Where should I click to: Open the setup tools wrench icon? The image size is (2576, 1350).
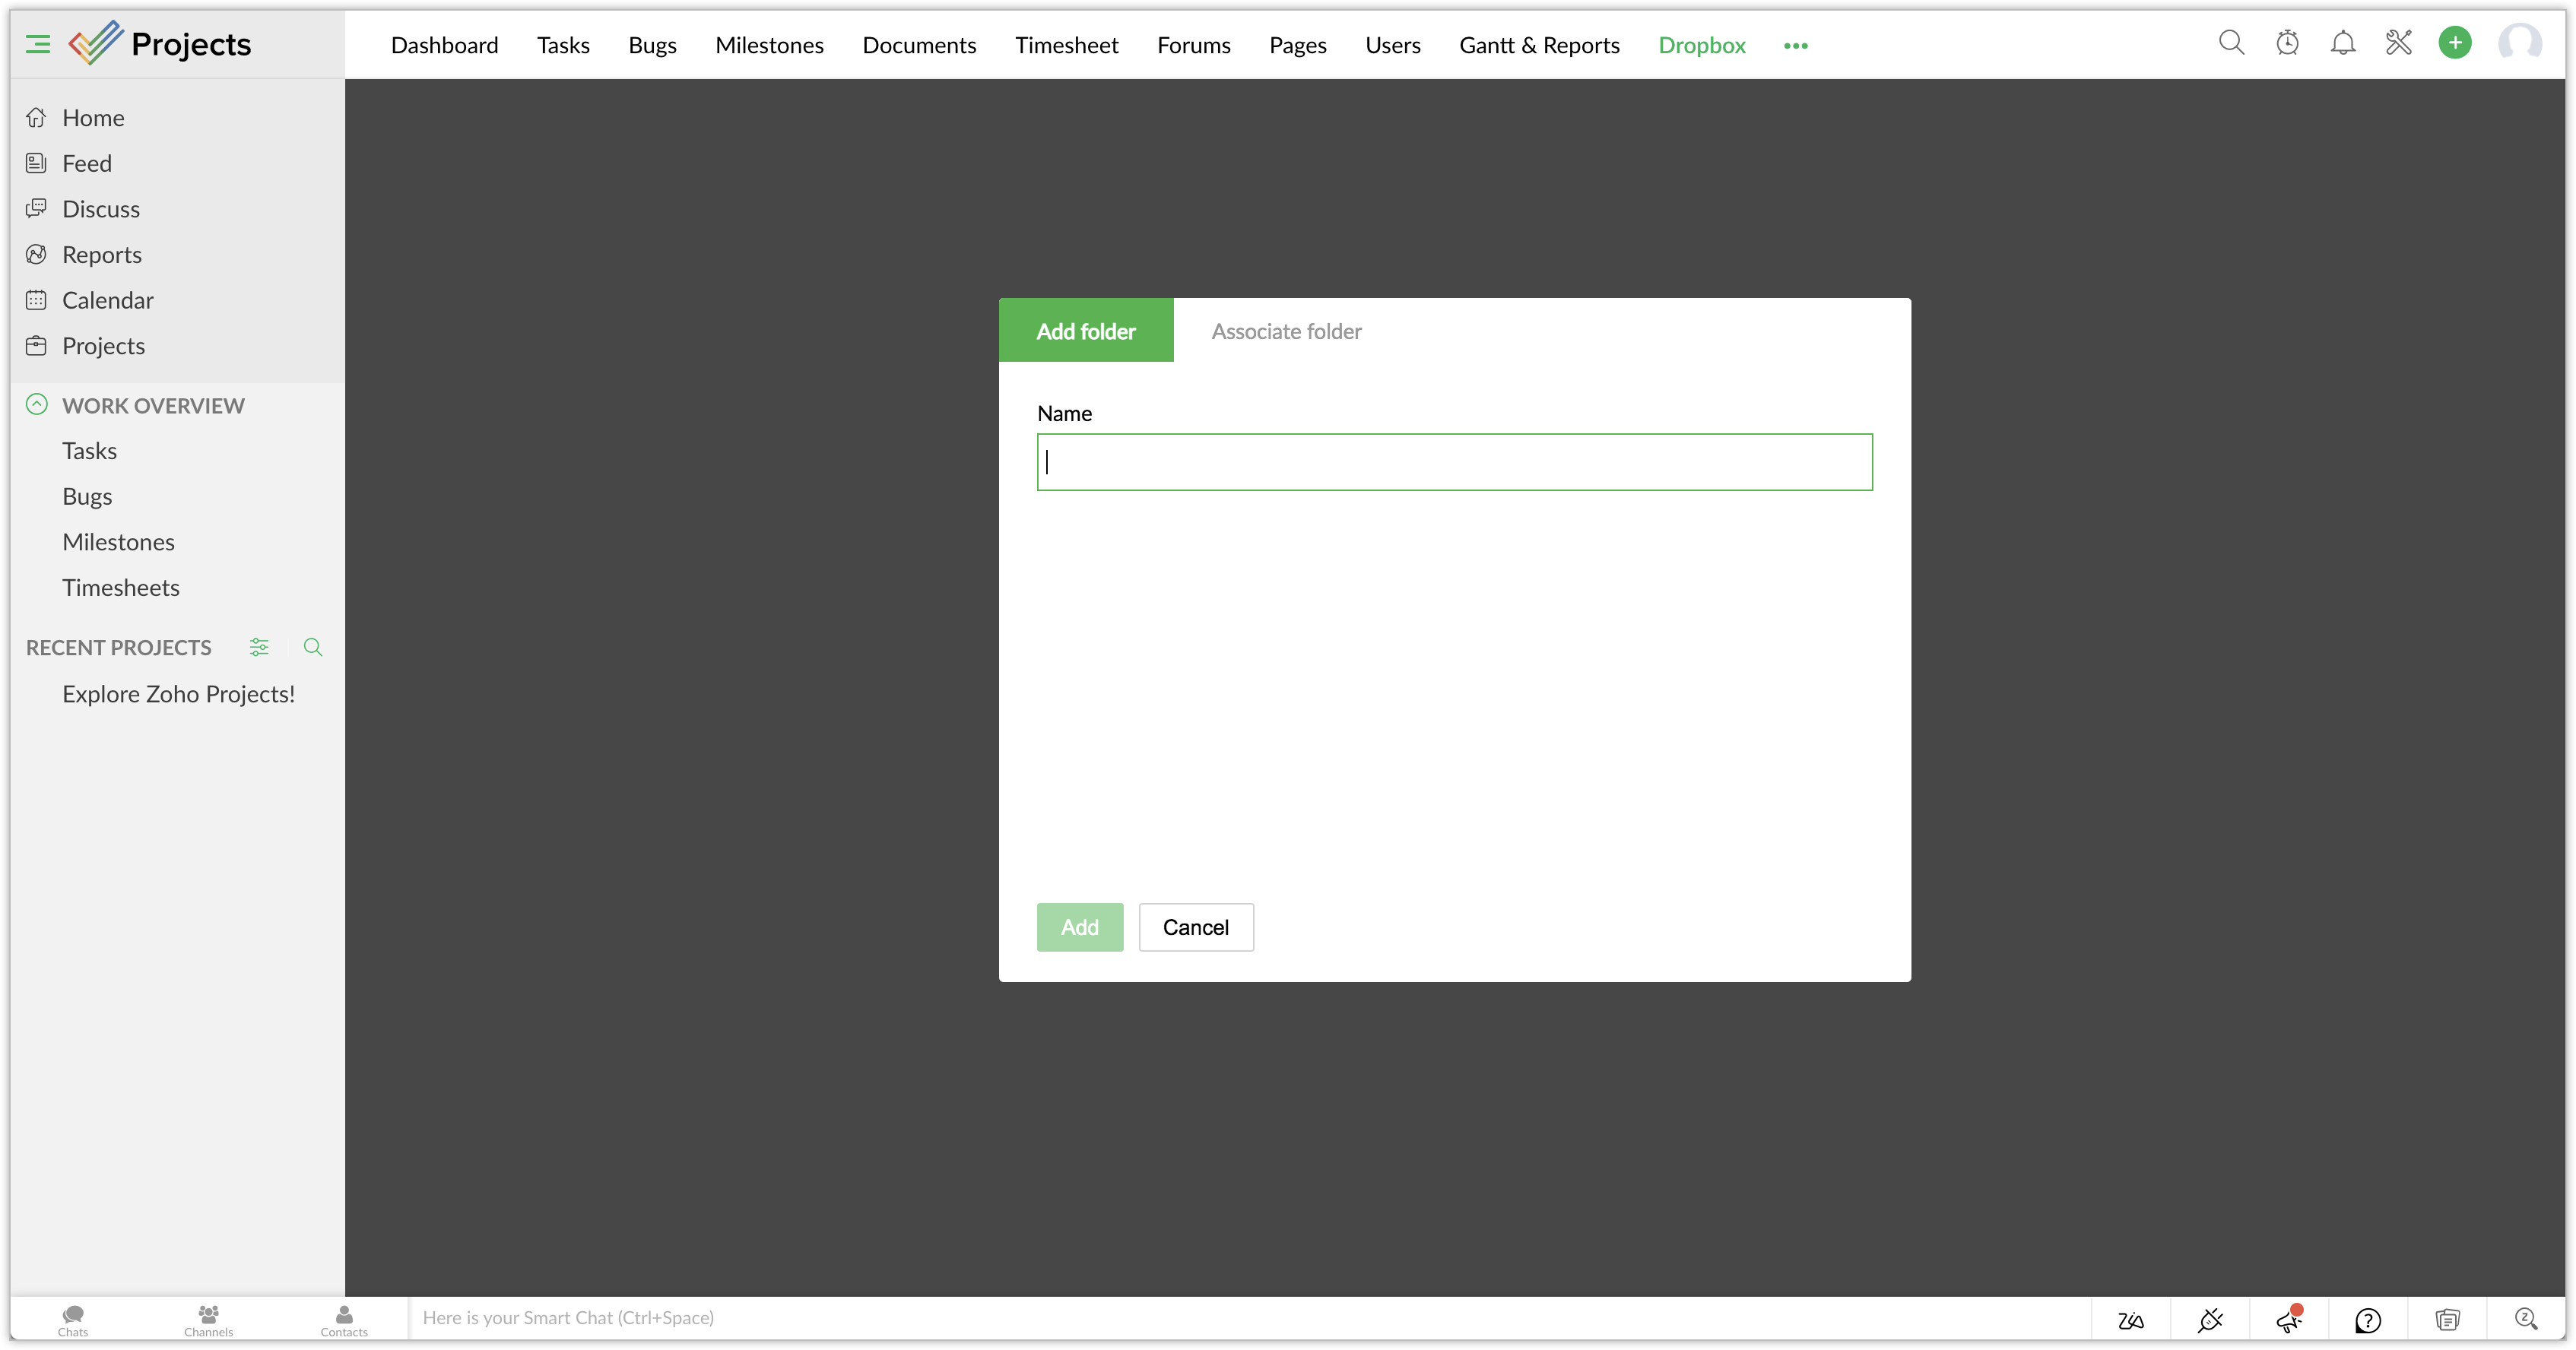click(2399, 43)
